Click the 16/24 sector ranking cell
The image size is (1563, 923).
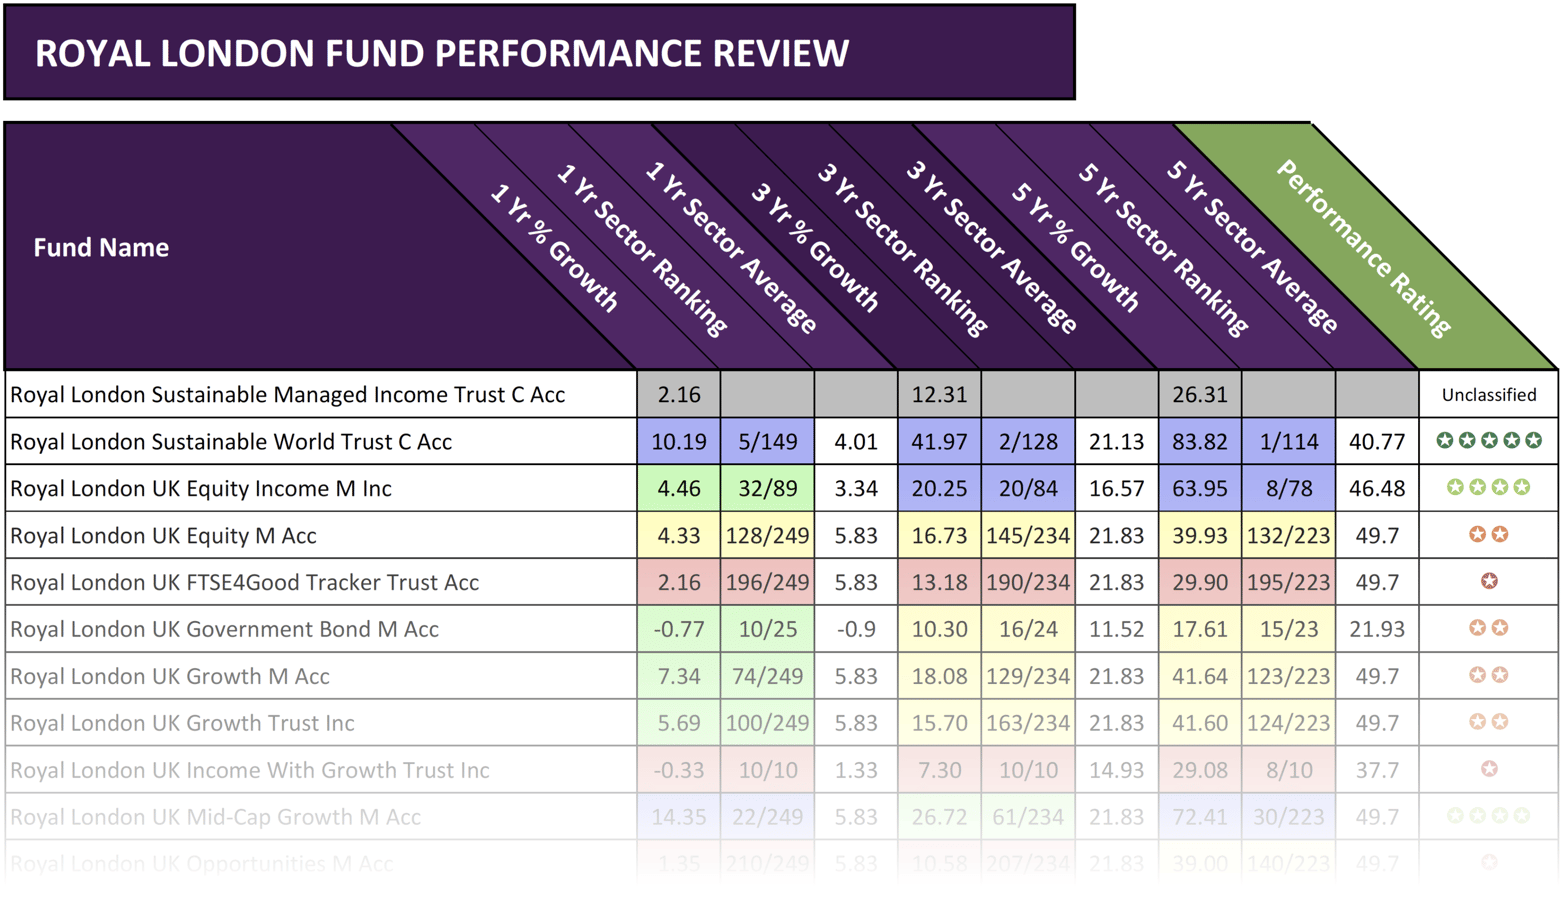[x=1028, y=630]
